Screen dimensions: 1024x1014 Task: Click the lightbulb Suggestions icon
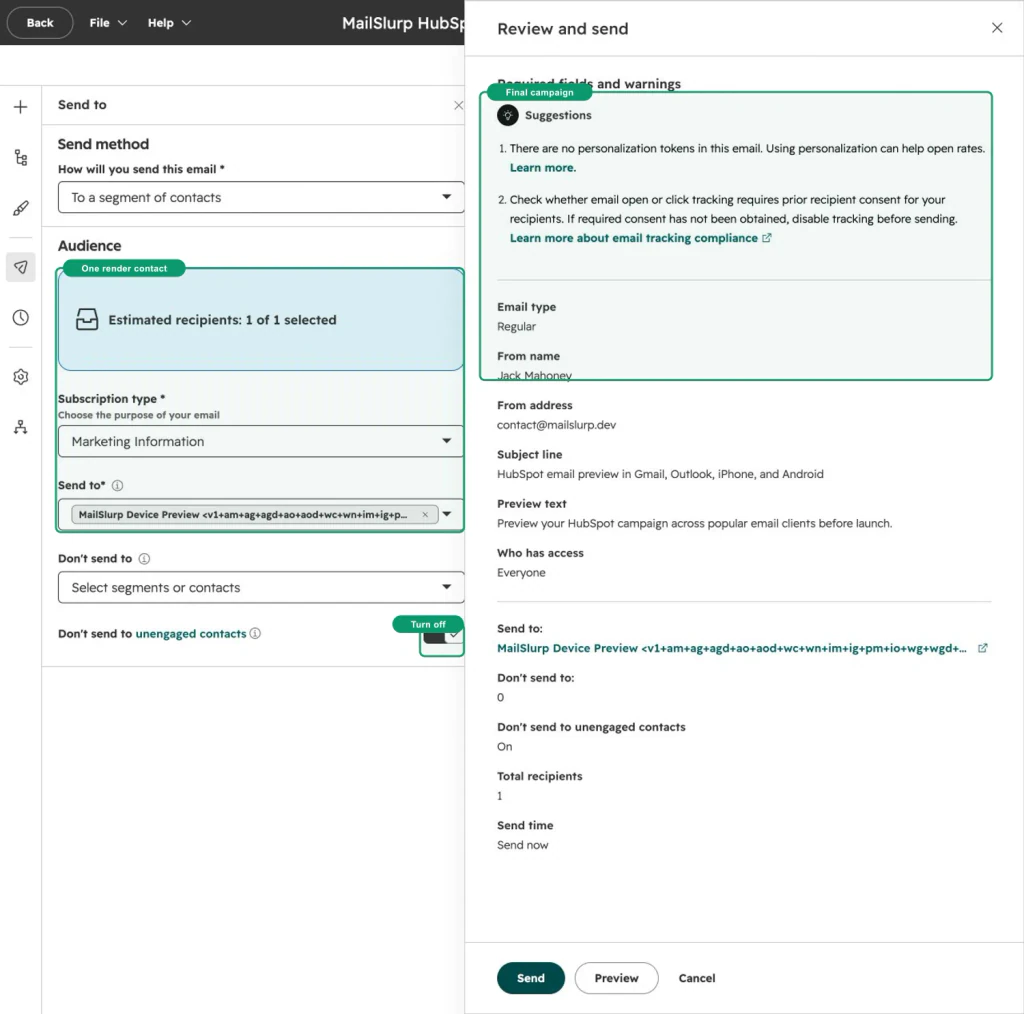(x=507, y=115)
